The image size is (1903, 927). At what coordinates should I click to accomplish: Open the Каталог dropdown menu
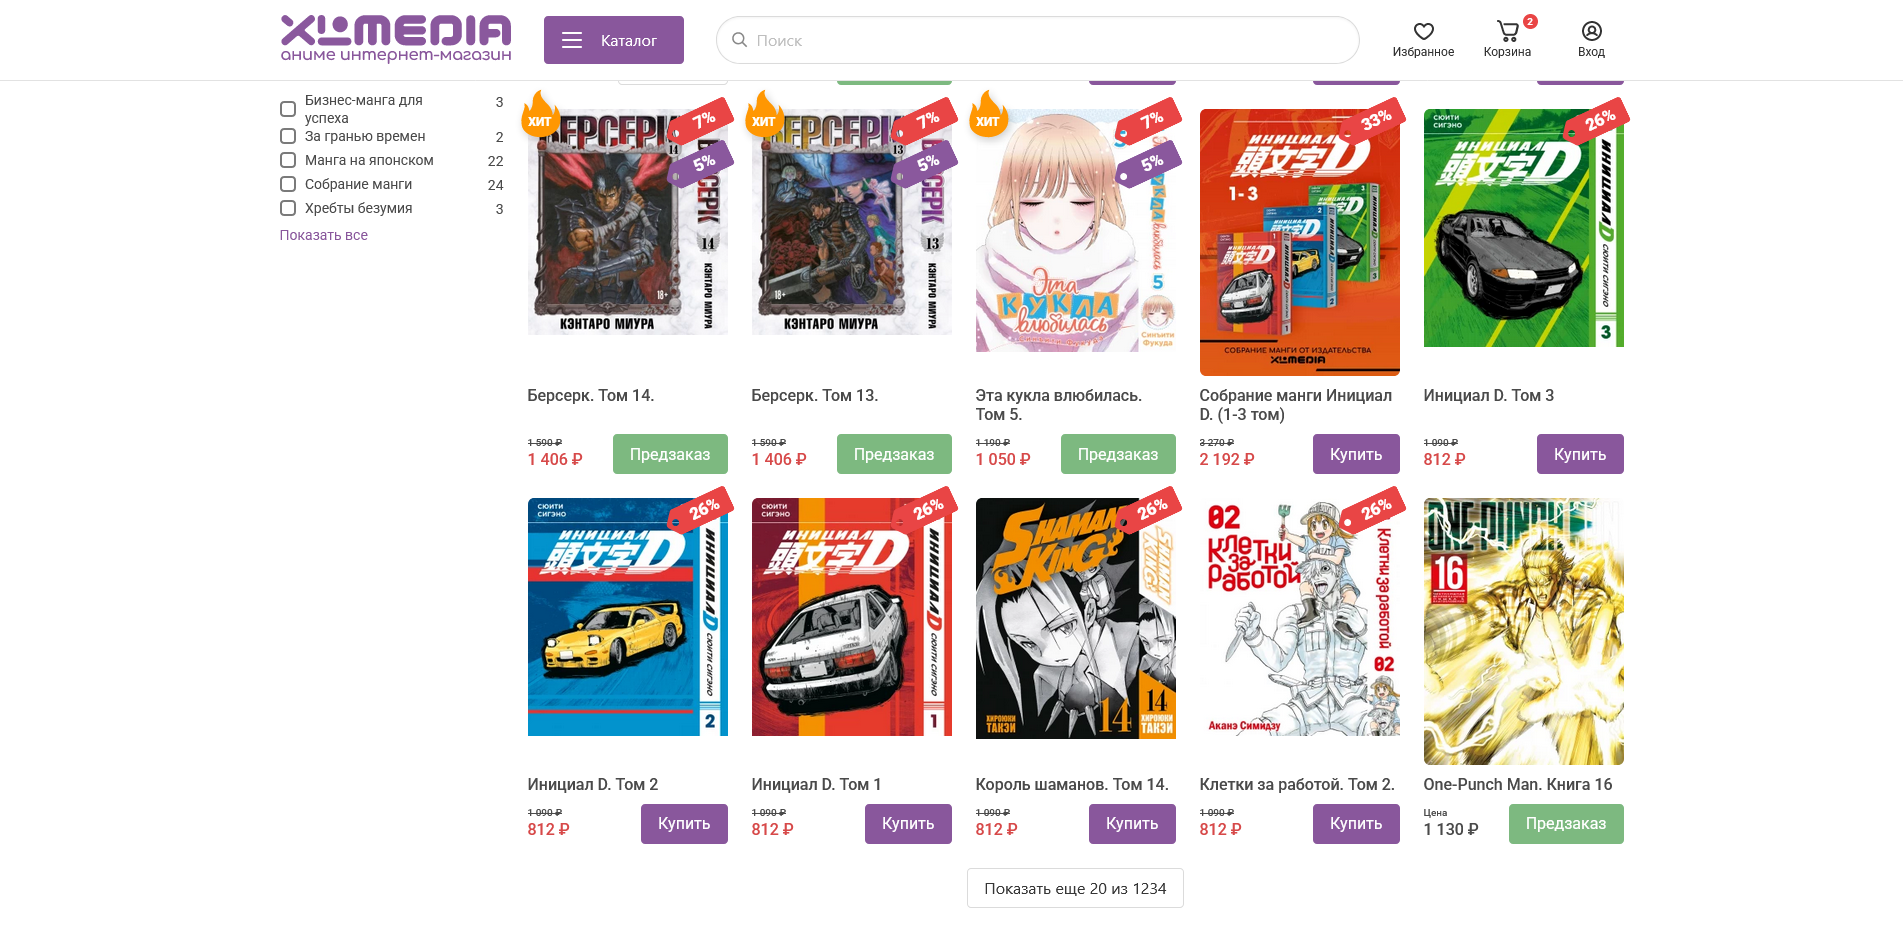[614, 40]
